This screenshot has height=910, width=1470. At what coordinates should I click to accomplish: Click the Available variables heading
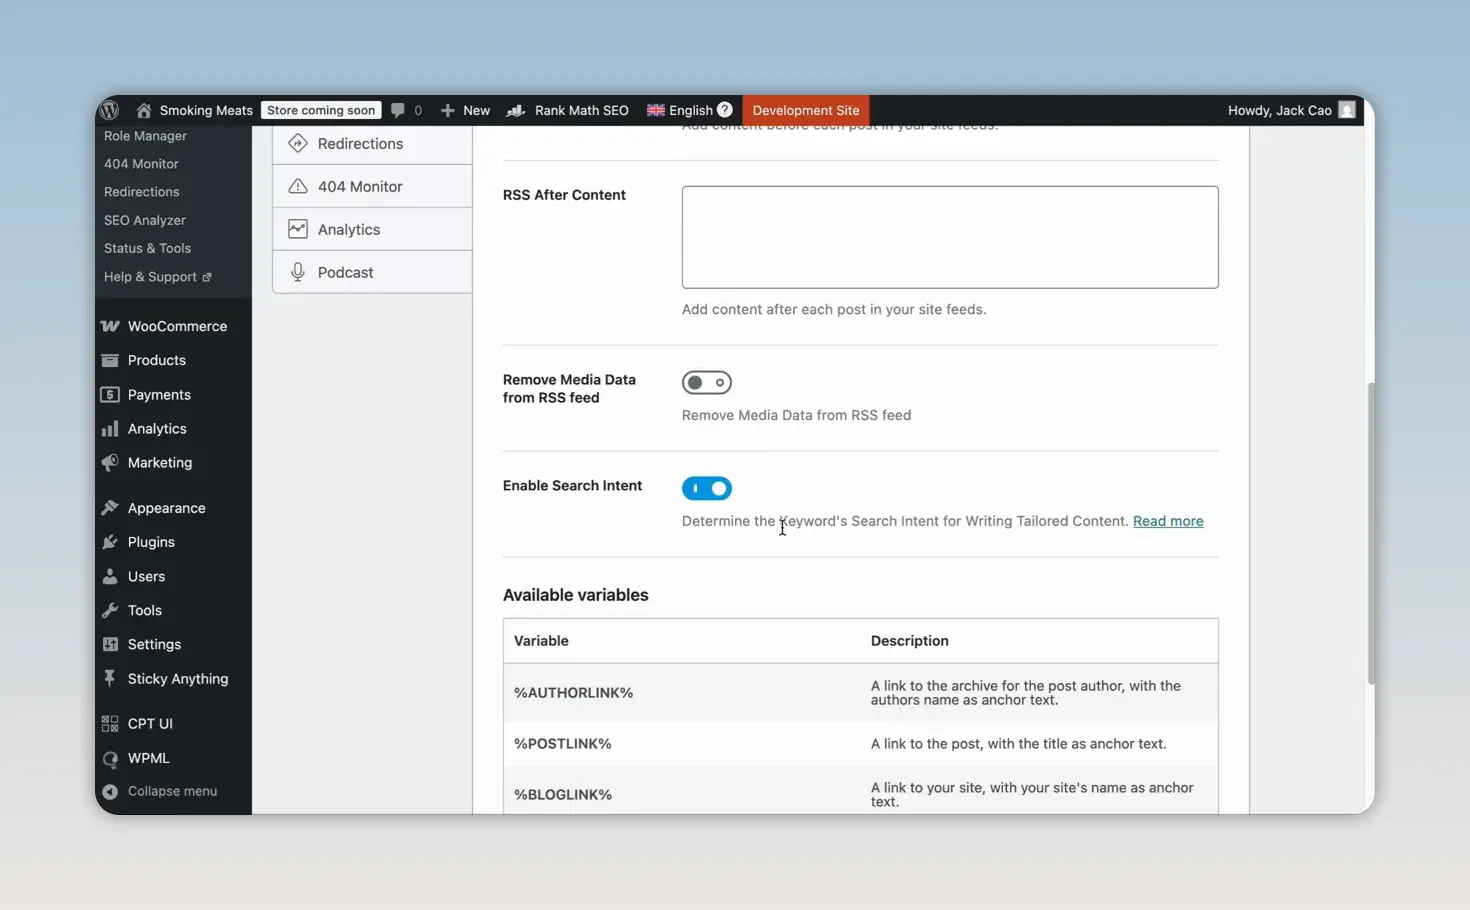pos(576,595)
